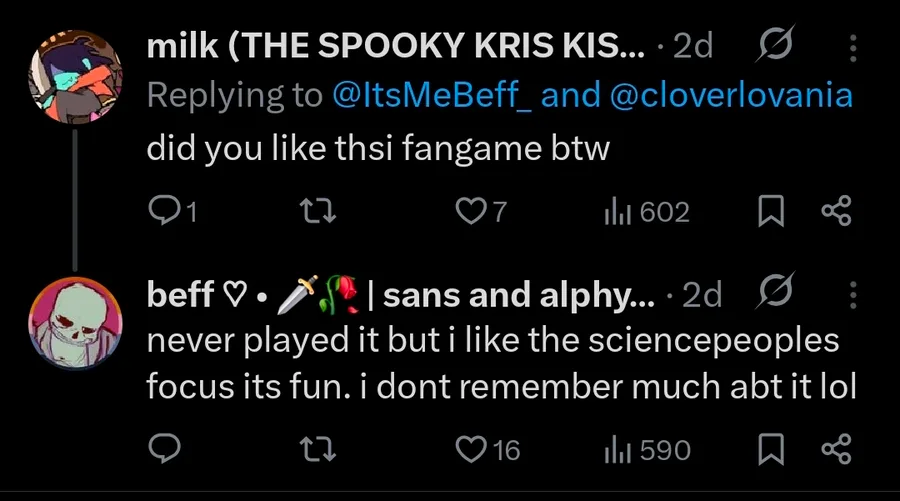Like milk's tweet with 7 likes
This screenshot has height=501, width=900.
(470, 211)
